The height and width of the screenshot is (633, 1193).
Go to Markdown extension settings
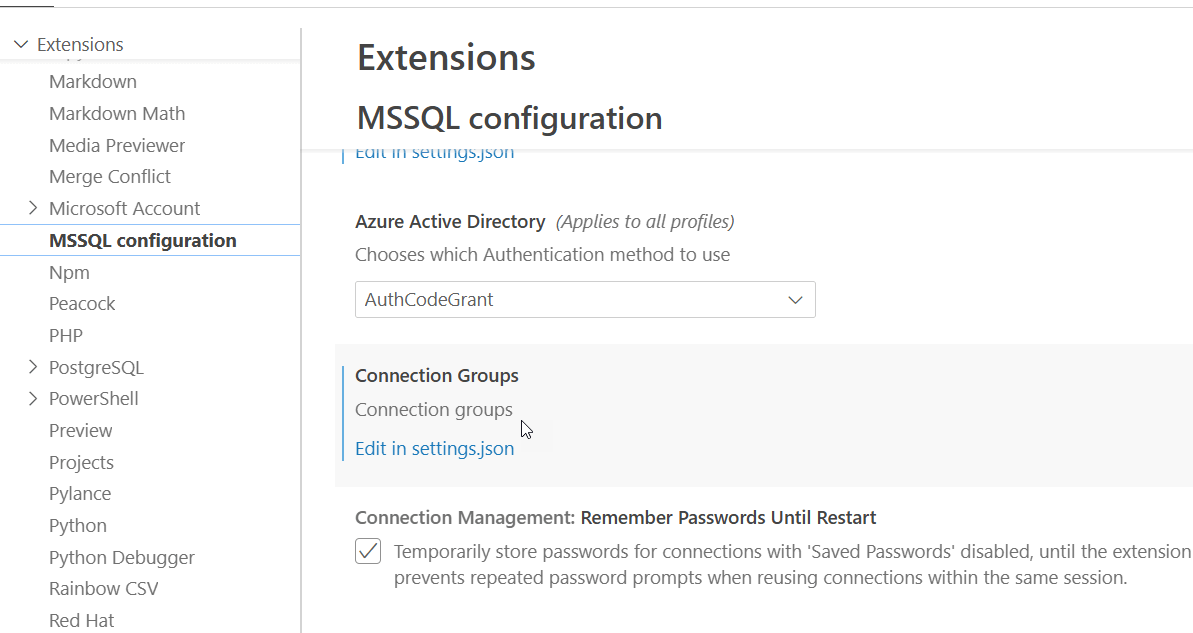pyautogui.click(x=93, y=82)
